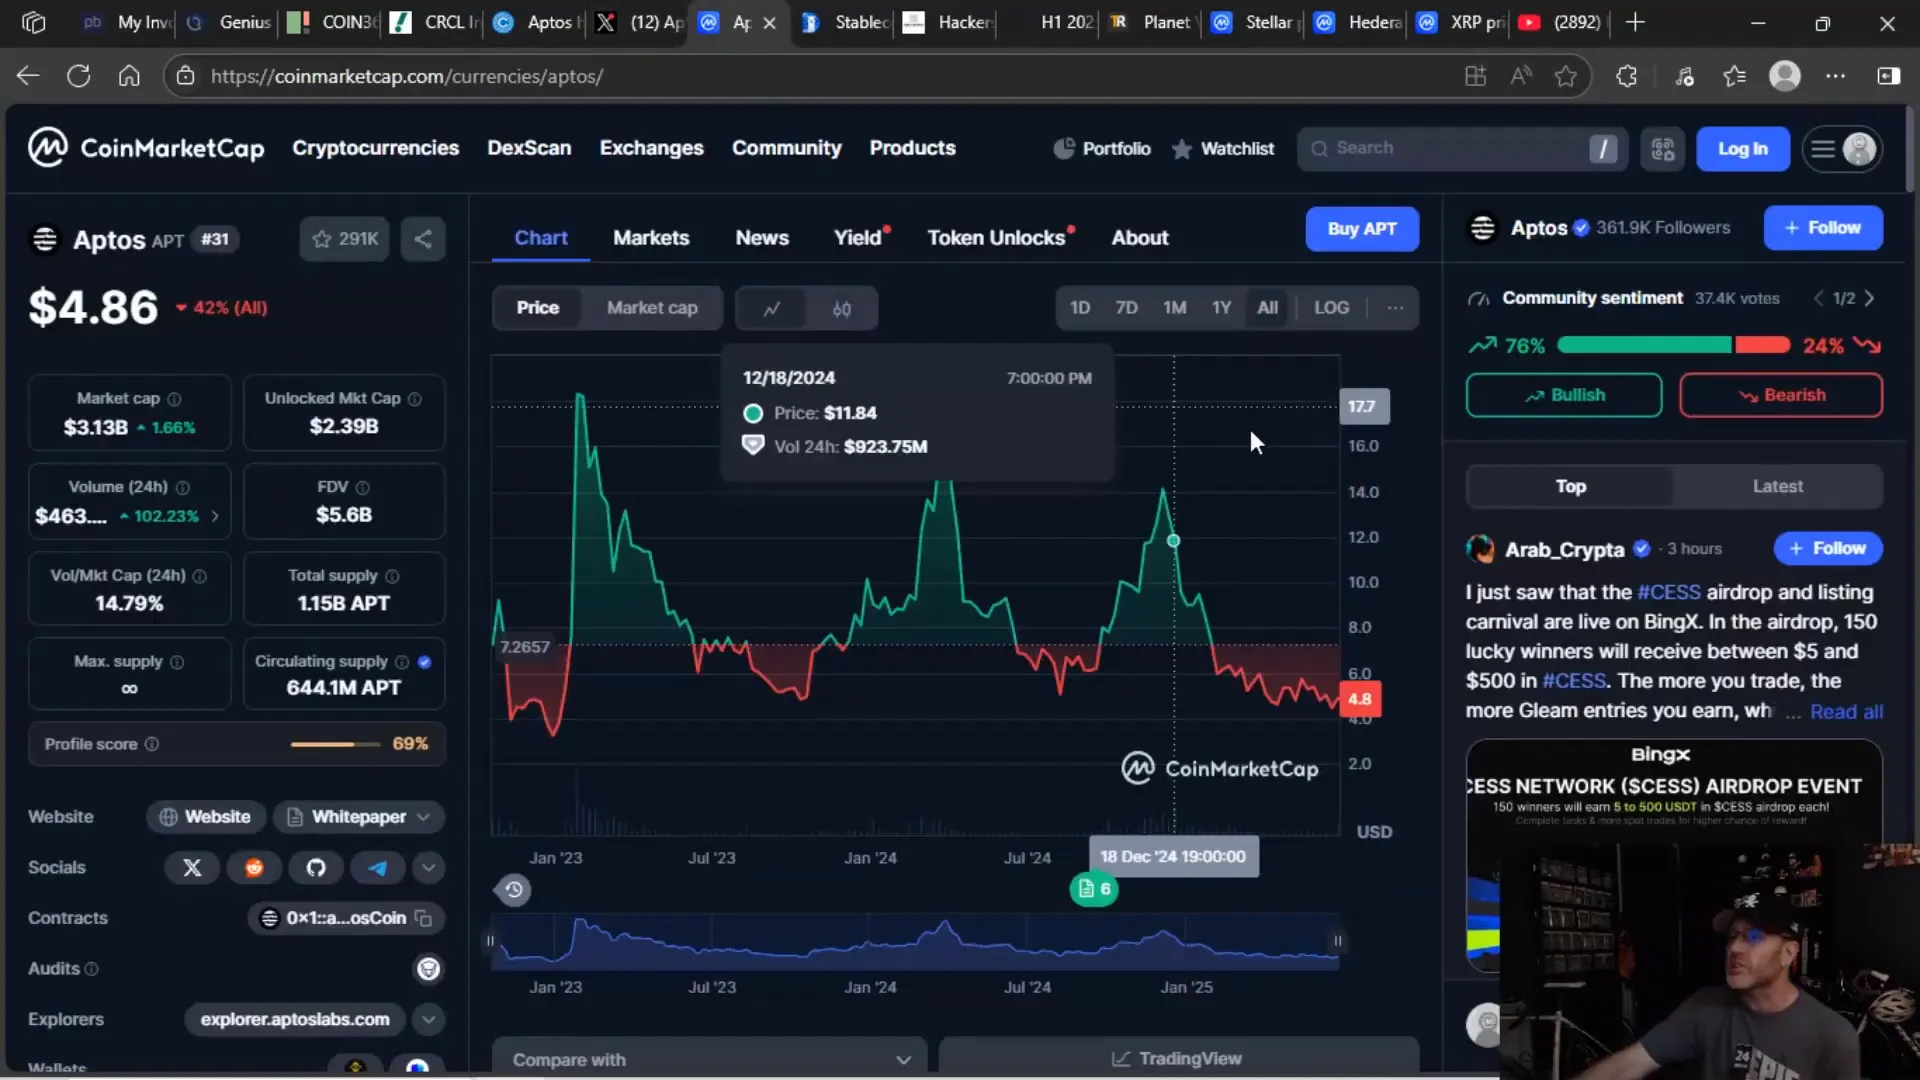Open the QR code scan icon
The height and width of the screenshot is (1080, 1920).
(x=1662, y=149)
